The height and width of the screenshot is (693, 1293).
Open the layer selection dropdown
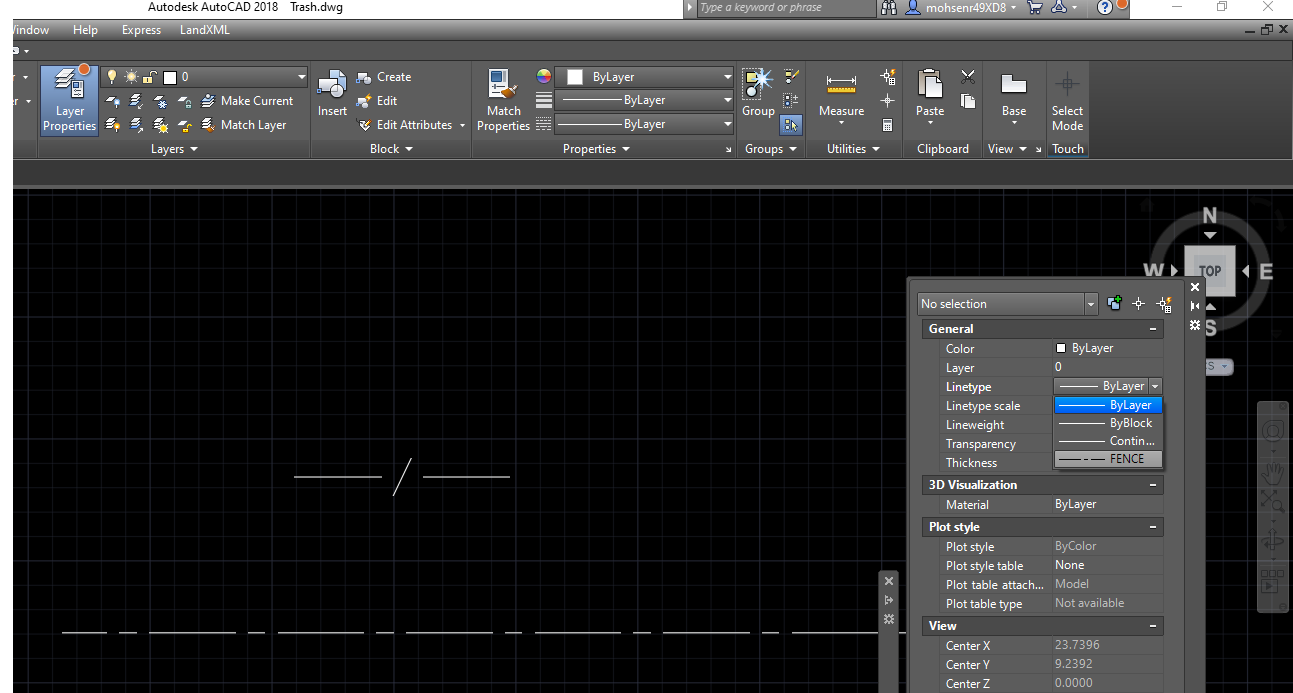point(300,76)
